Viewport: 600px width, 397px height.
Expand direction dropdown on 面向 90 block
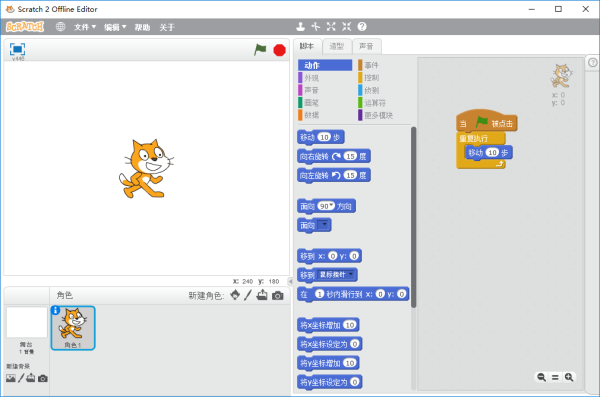332,206
